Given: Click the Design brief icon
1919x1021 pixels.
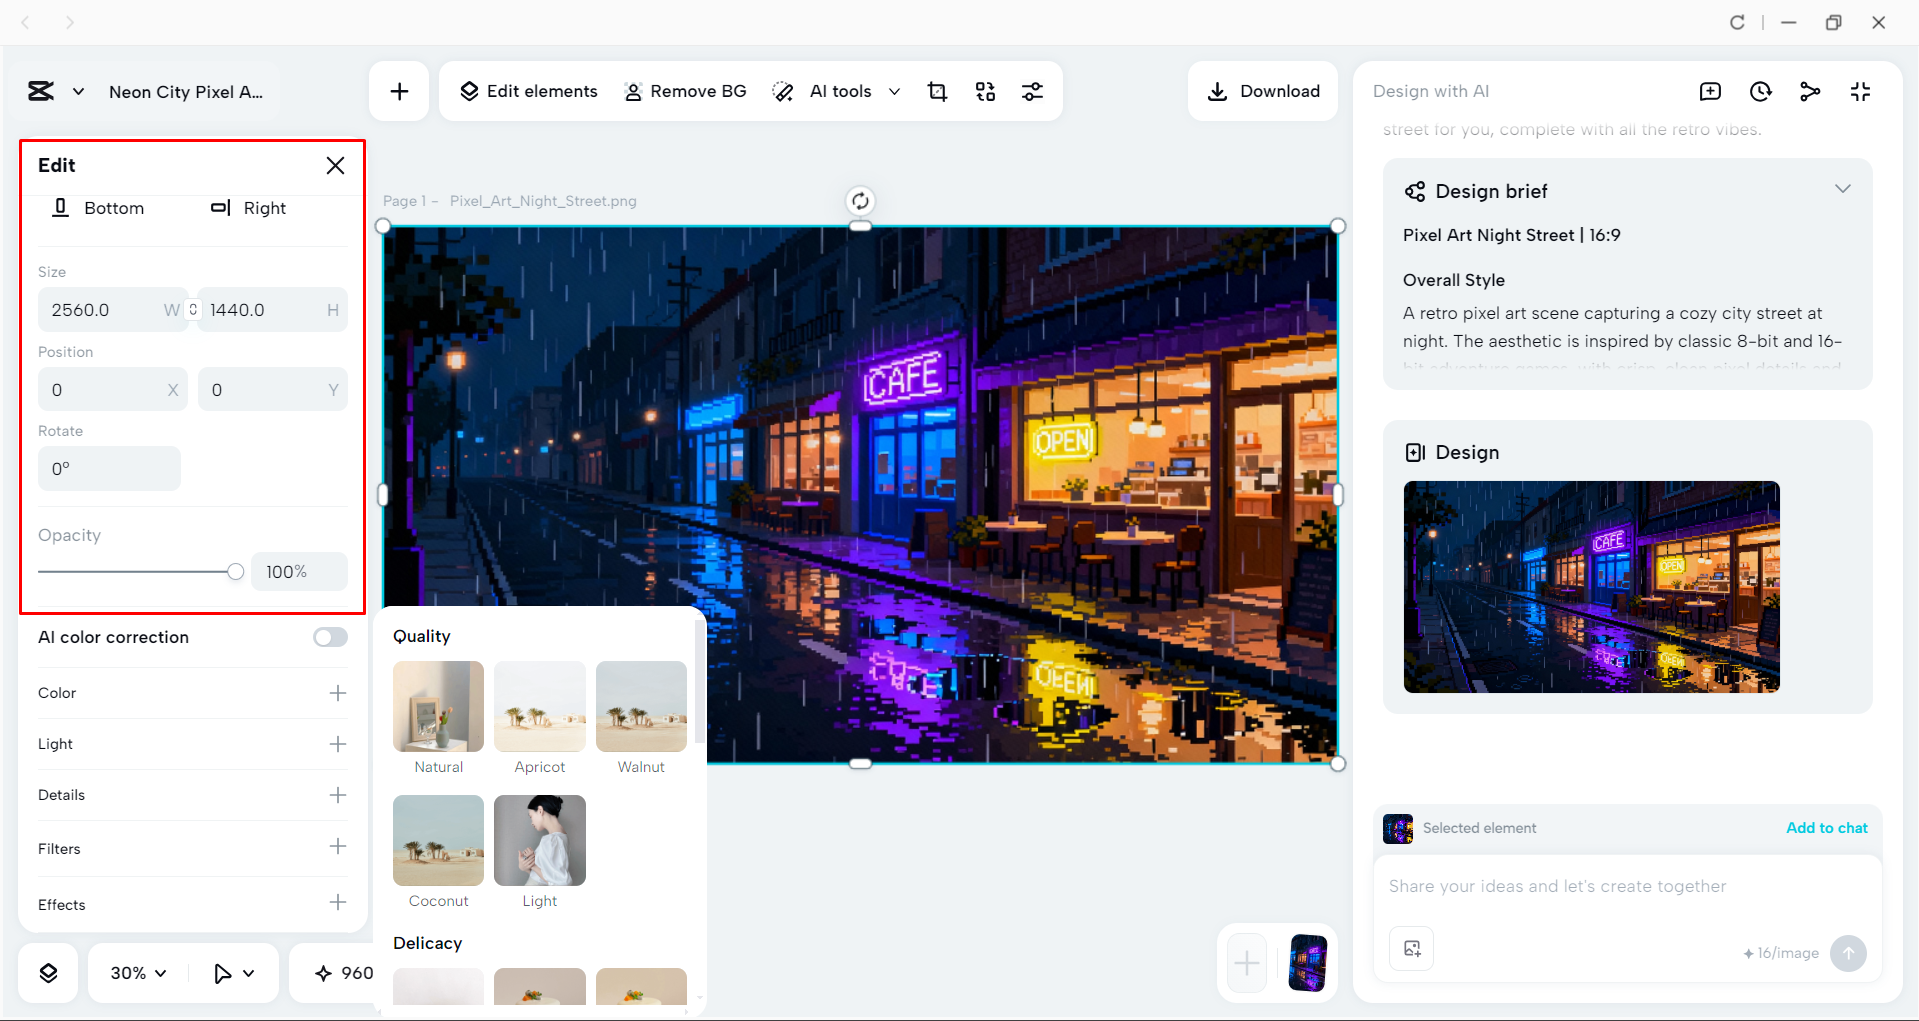Looking at the screenshot, I should pyautogui.click(x=1415, y=191).
